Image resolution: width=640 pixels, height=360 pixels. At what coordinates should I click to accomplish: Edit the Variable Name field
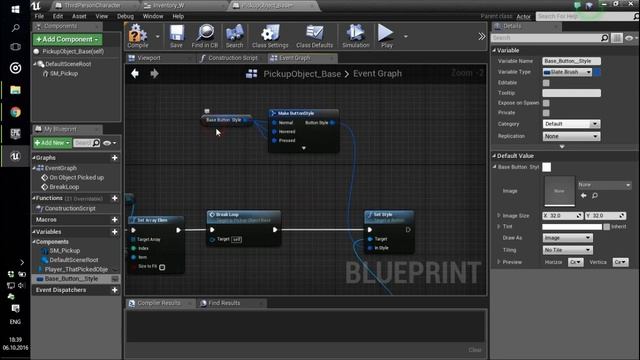click(571, 61)
